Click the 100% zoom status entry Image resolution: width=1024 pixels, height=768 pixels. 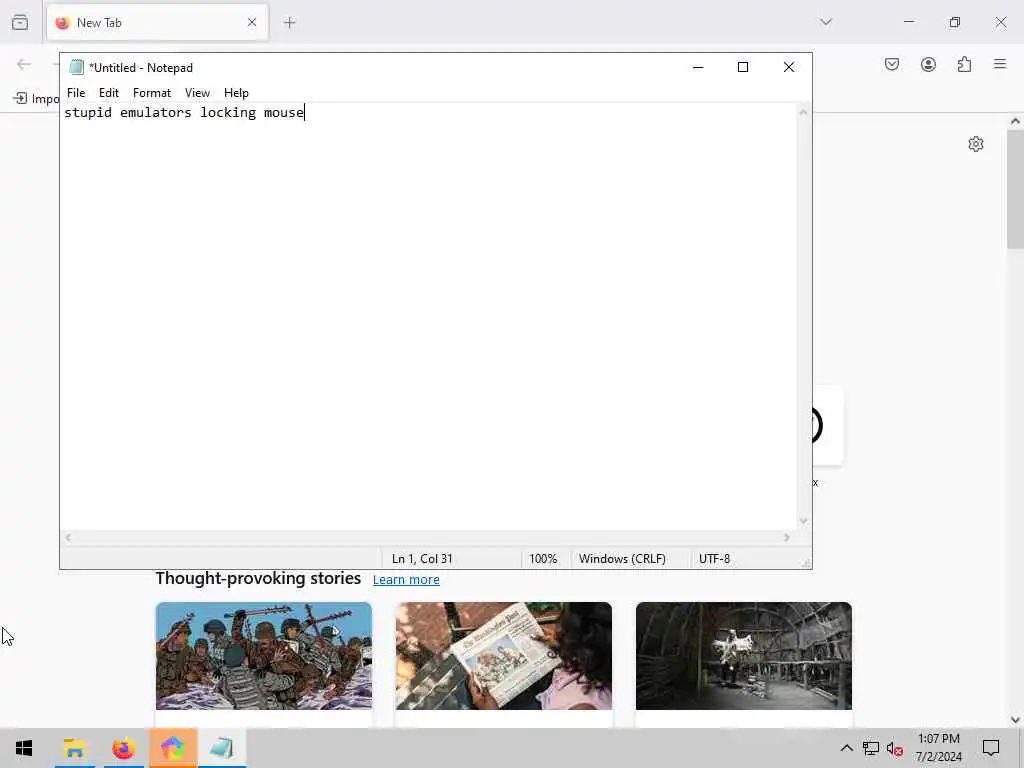tap(543, 559)
